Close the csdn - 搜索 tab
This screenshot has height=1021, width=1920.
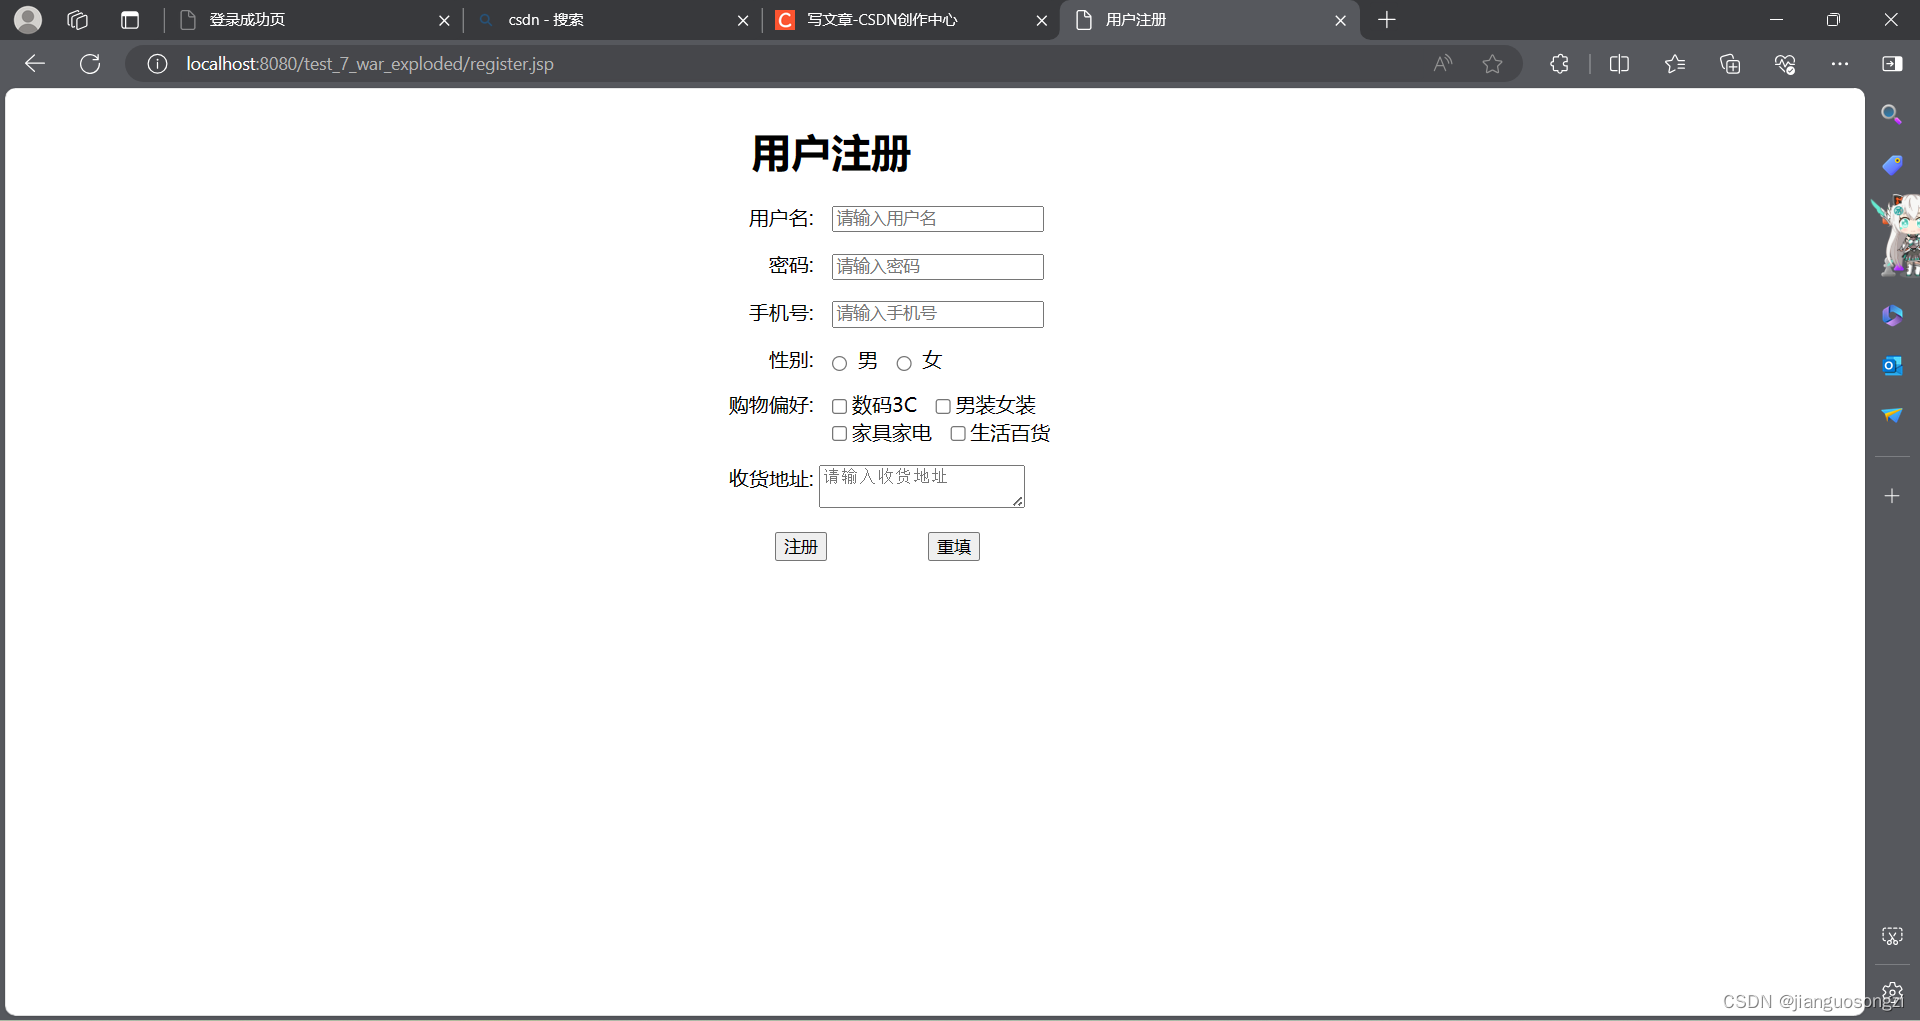(743, 20)
